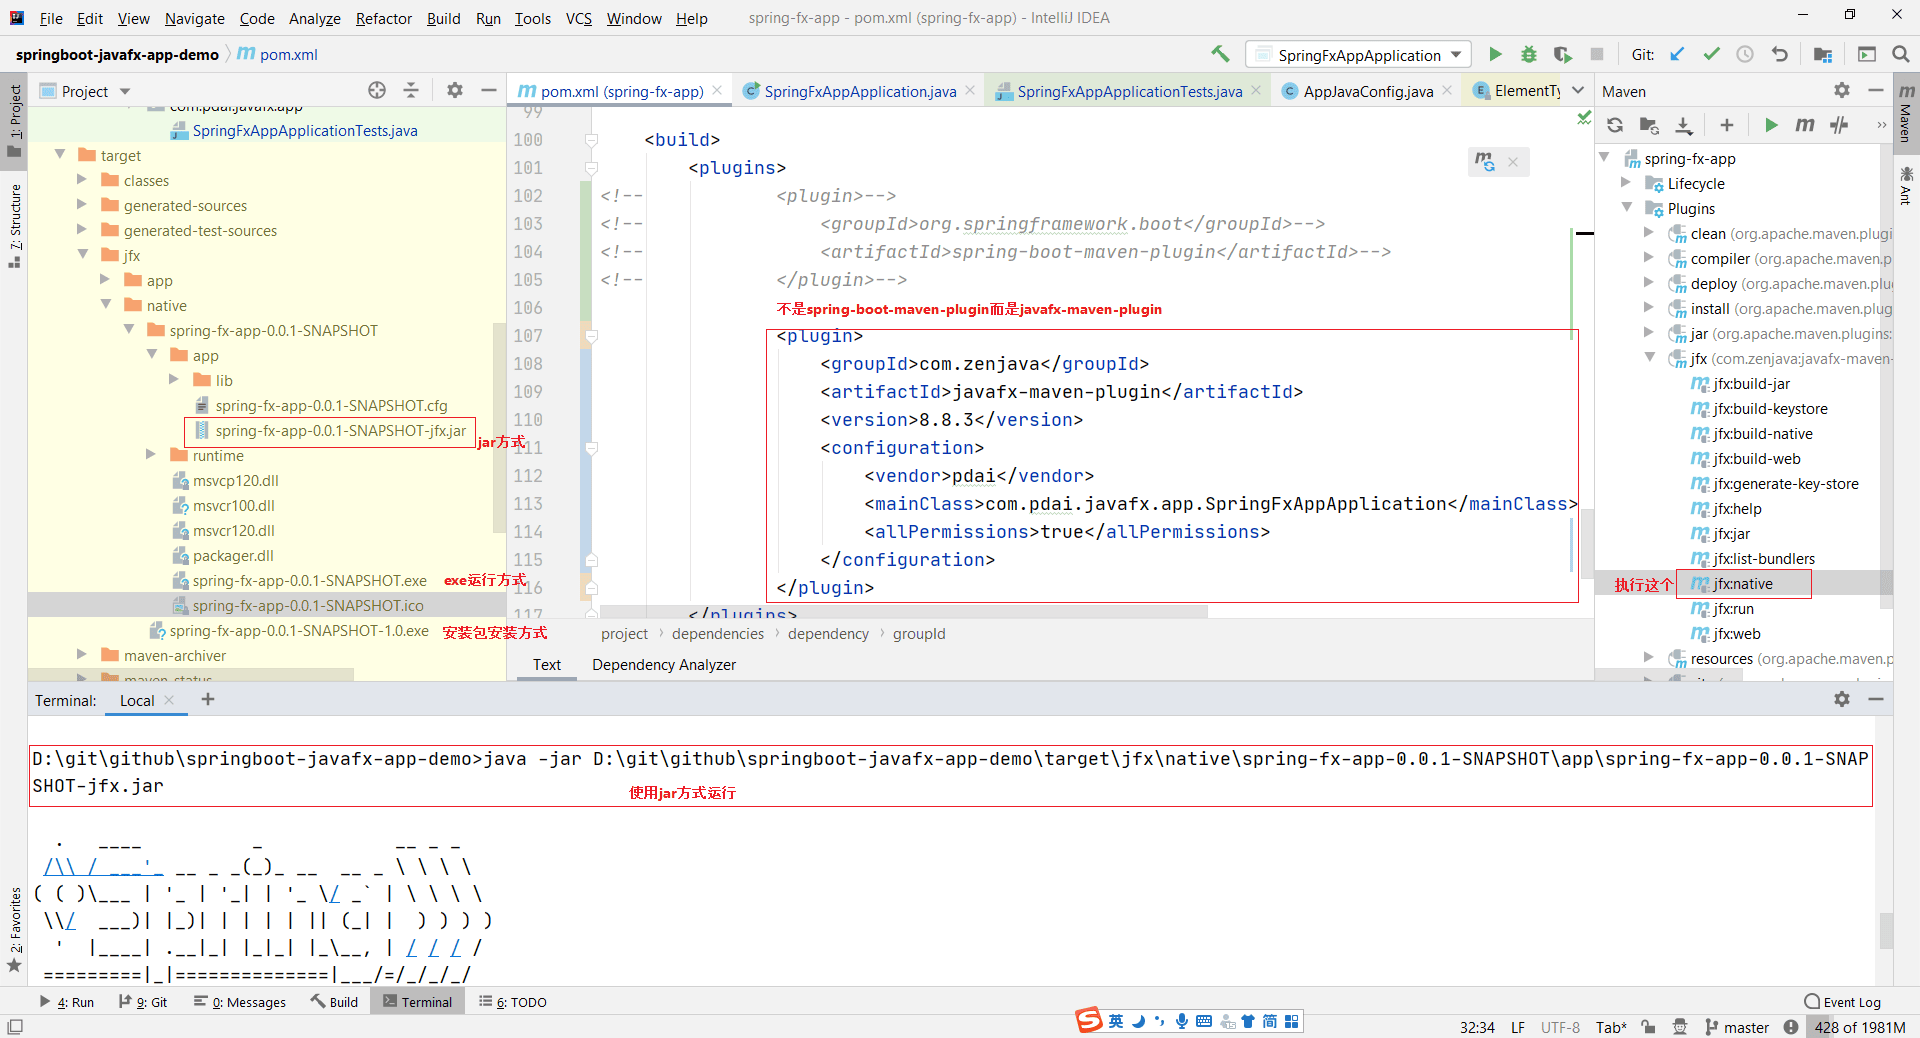Collapse the target folder in the Project tree
The image size is (1920, 1038).
(60, 155)
